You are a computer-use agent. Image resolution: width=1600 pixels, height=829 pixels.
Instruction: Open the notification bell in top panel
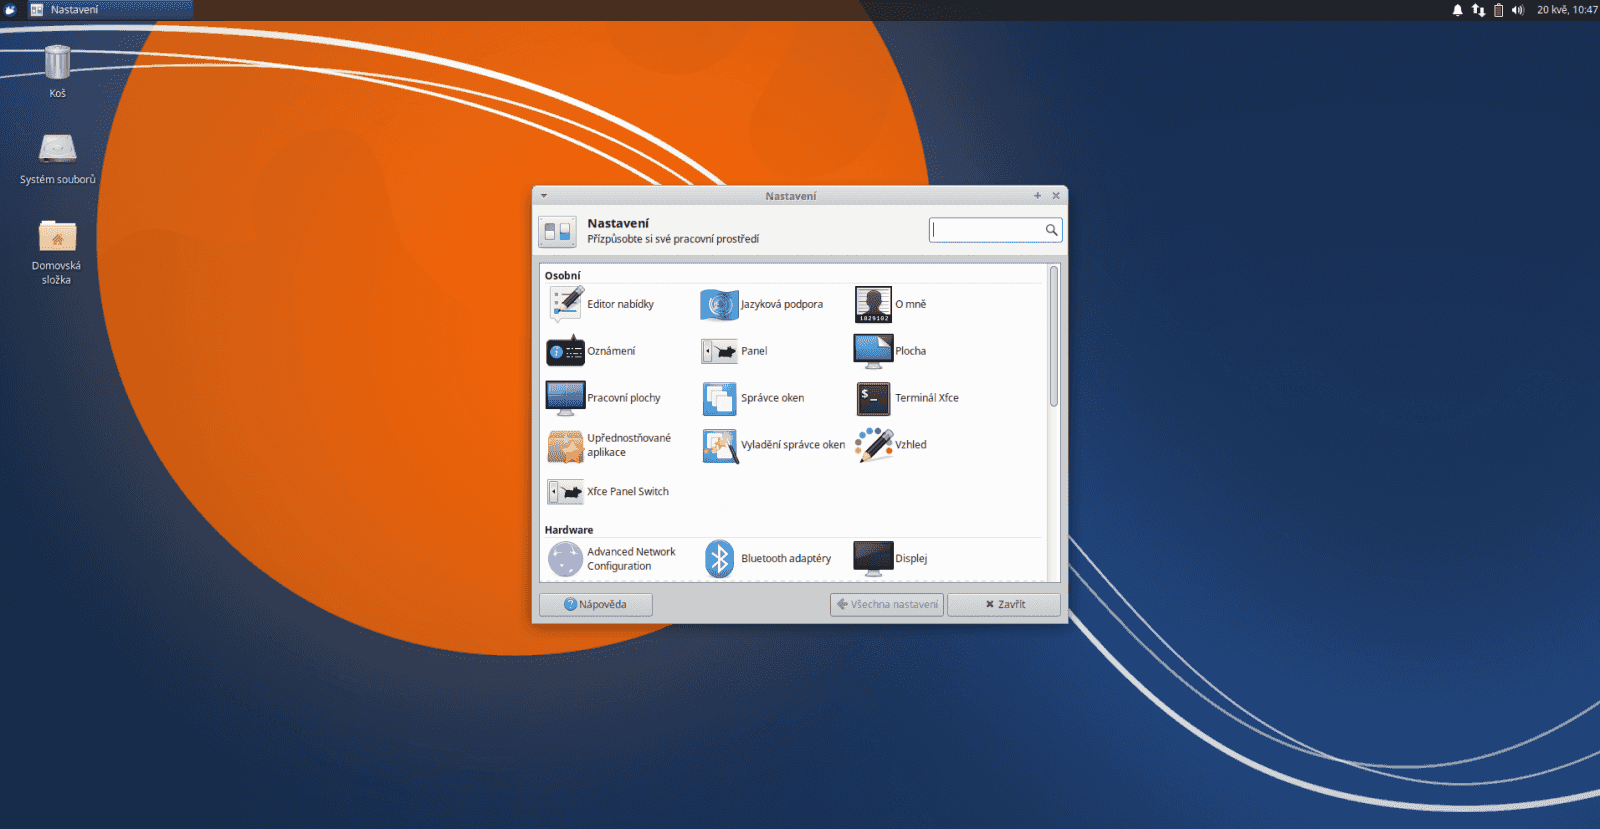click(1457, 10)
